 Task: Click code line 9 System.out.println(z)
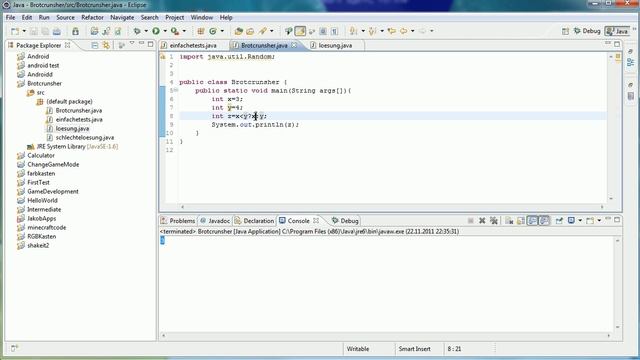point(255,124)
